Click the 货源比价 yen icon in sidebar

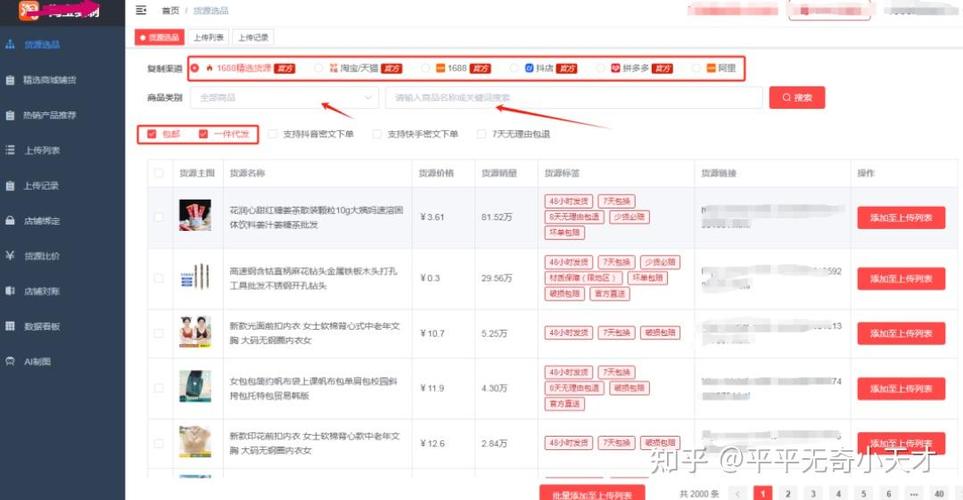(x=10, y=256)
